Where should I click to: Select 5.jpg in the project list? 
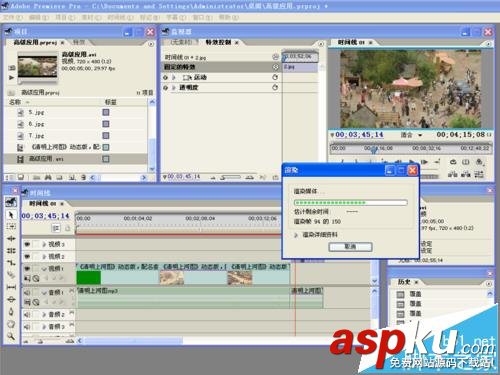(x=36, y=113)
